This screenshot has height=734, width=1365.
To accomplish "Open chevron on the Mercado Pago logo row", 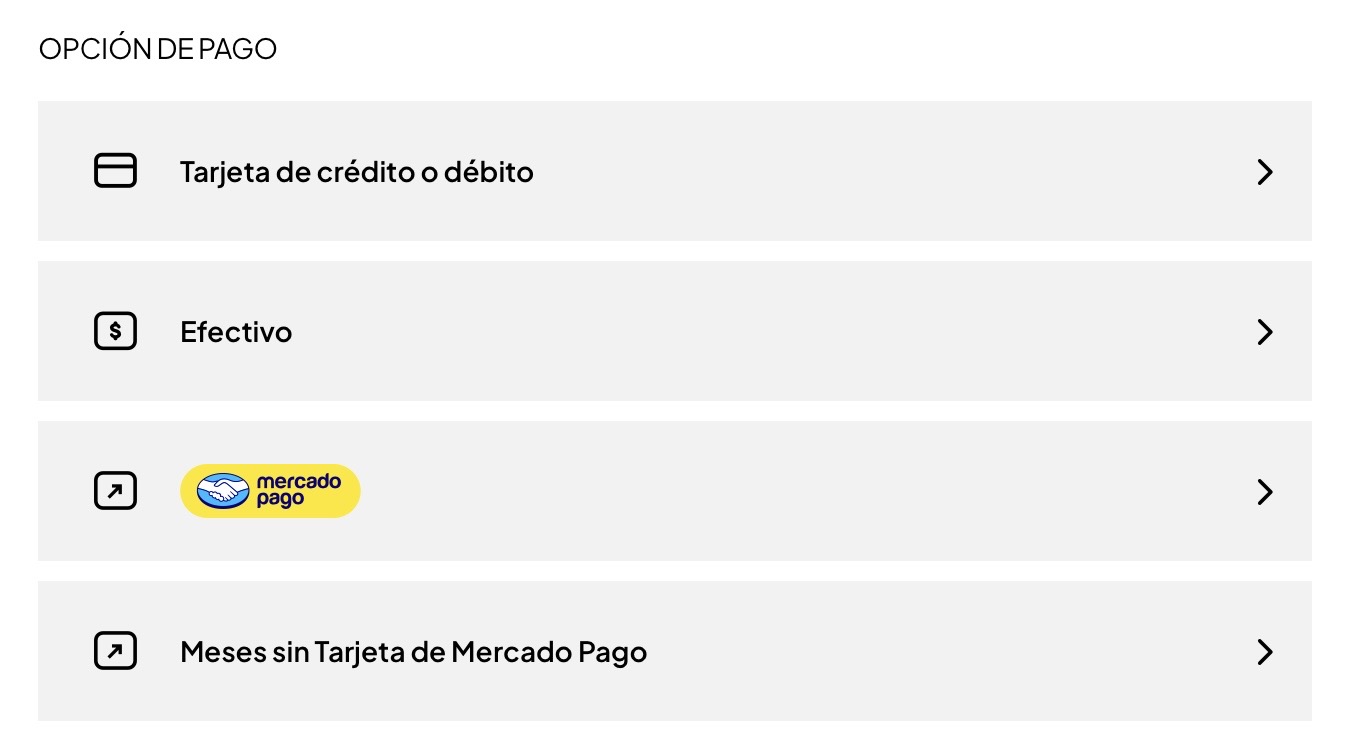I will [1264, 492].
